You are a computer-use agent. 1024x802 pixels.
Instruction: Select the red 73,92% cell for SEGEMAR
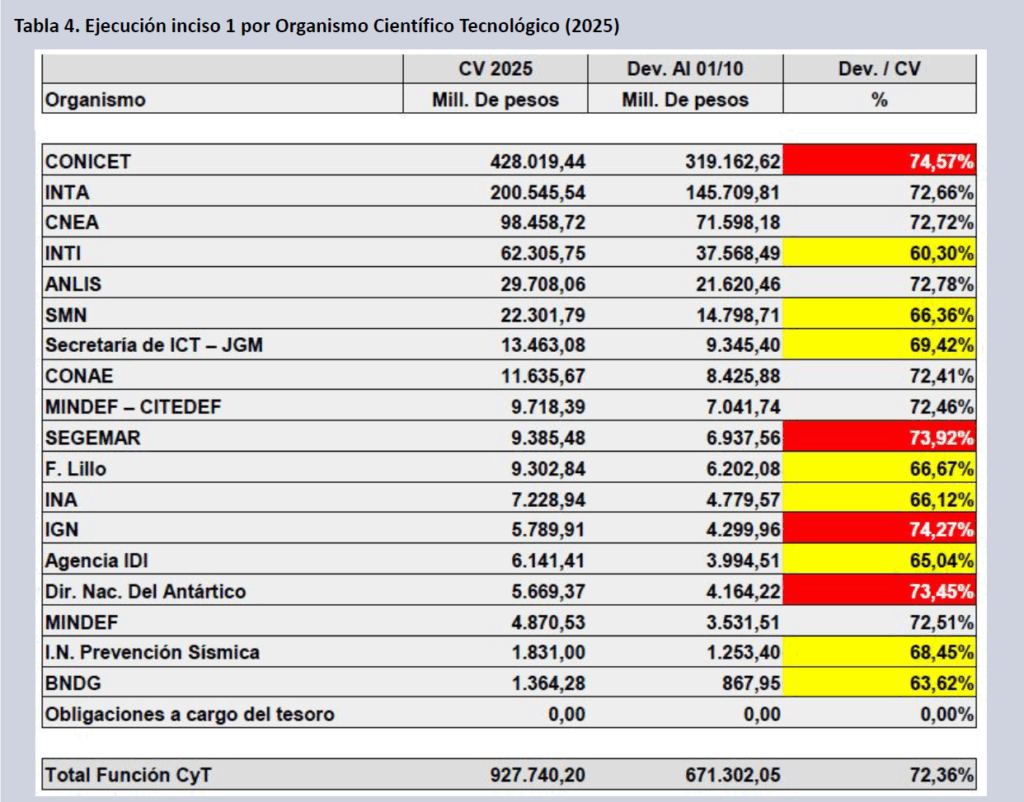(879, 437)
